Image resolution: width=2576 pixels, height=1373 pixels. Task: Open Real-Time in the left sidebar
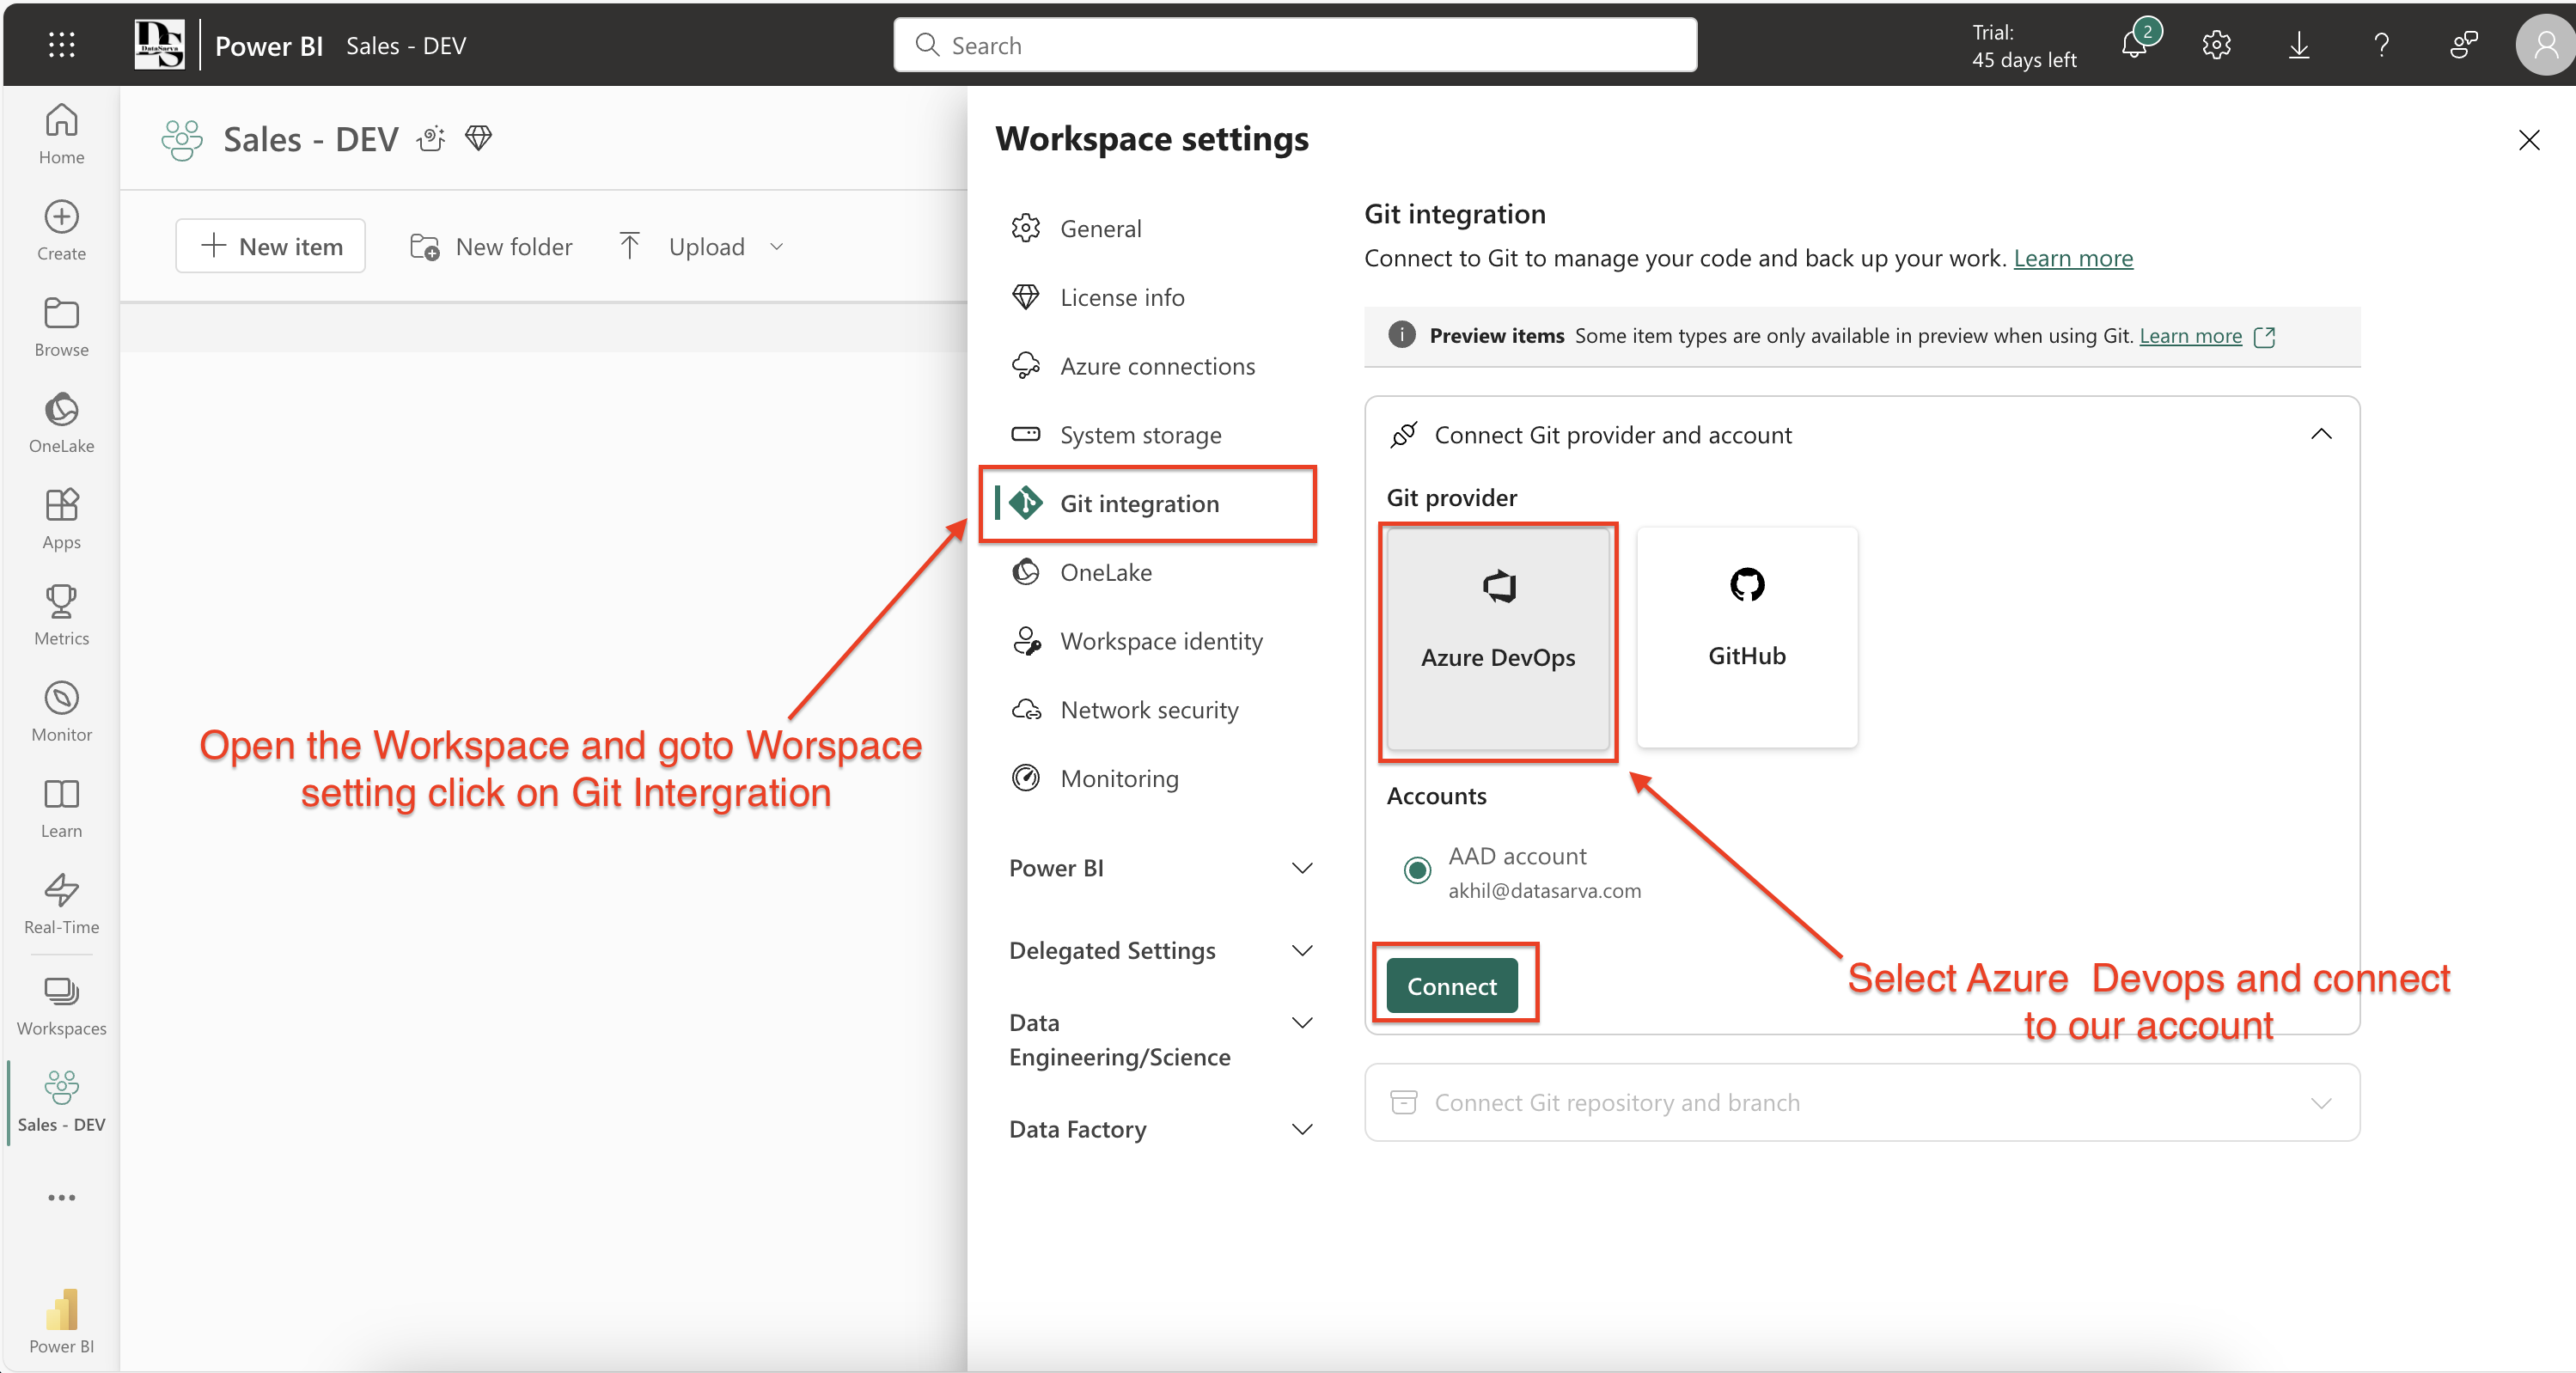pos(61,904)
